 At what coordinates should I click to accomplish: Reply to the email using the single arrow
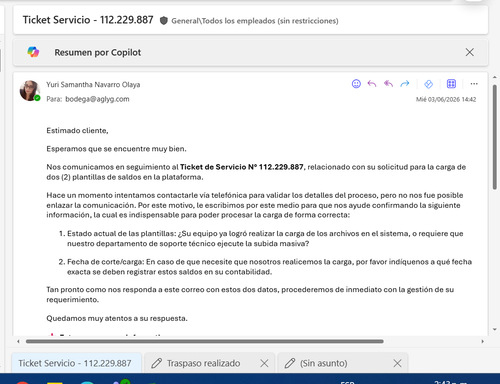[372, 84]
